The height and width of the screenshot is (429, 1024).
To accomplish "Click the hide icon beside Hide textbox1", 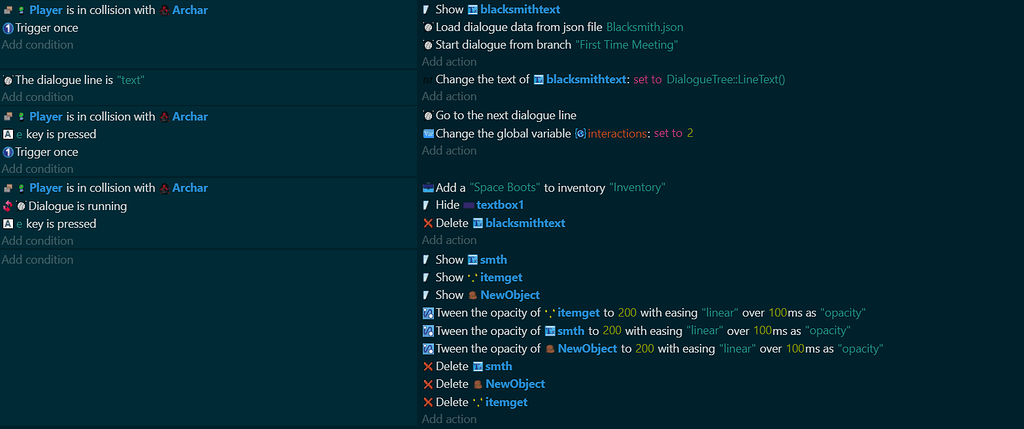I will pos(427,205).
